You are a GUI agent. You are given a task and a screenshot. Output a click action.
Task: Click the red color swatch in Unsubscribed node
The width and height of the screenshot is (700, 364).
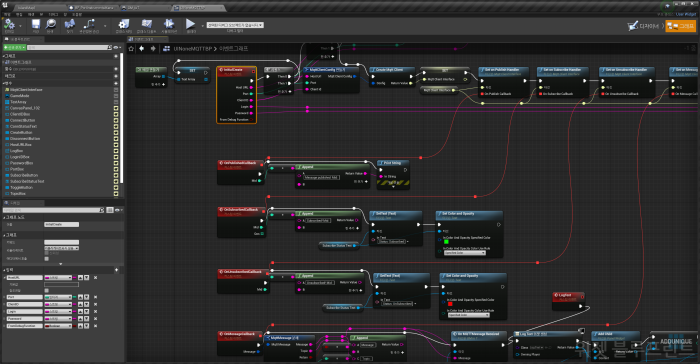pyautogui.click(x=450, y=304)
